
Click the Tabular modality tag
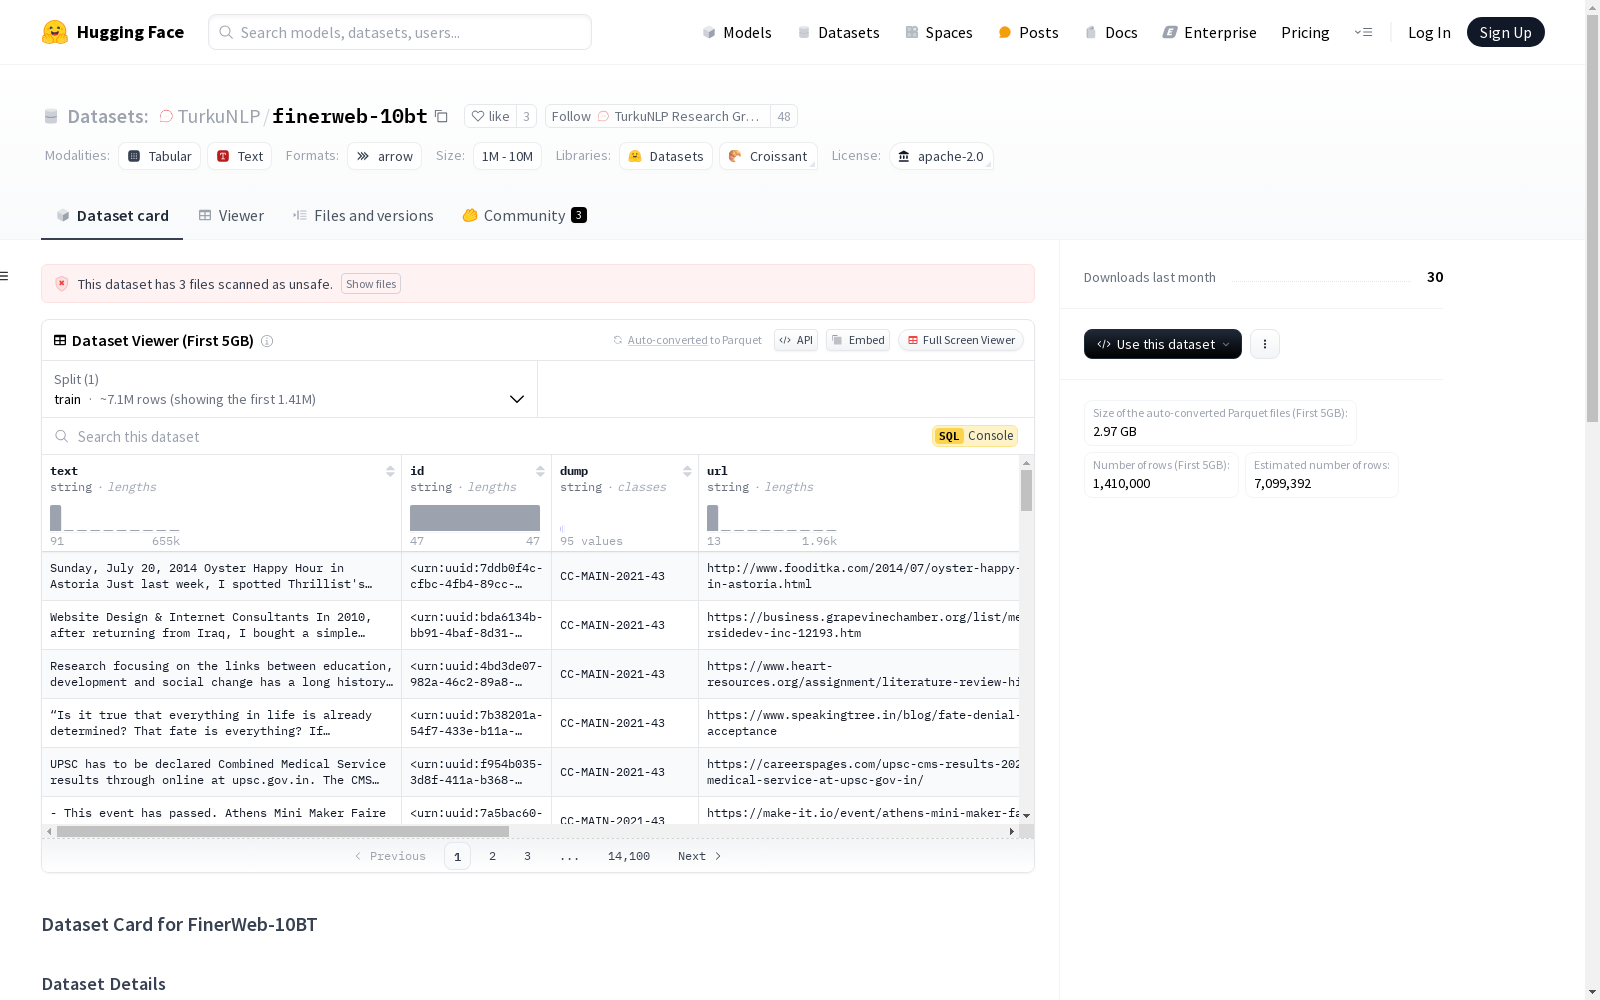pyautogui.click(x=160, y=156)
